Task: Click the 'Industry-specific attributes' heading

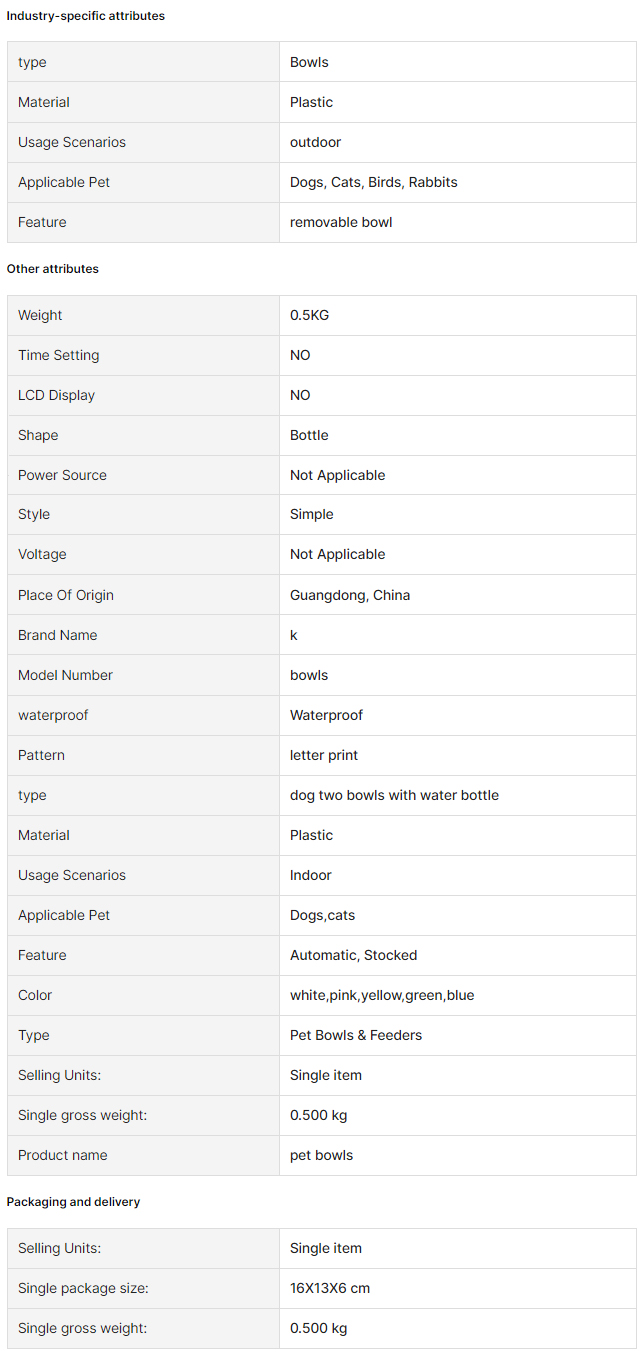Action: click(86, 16)
